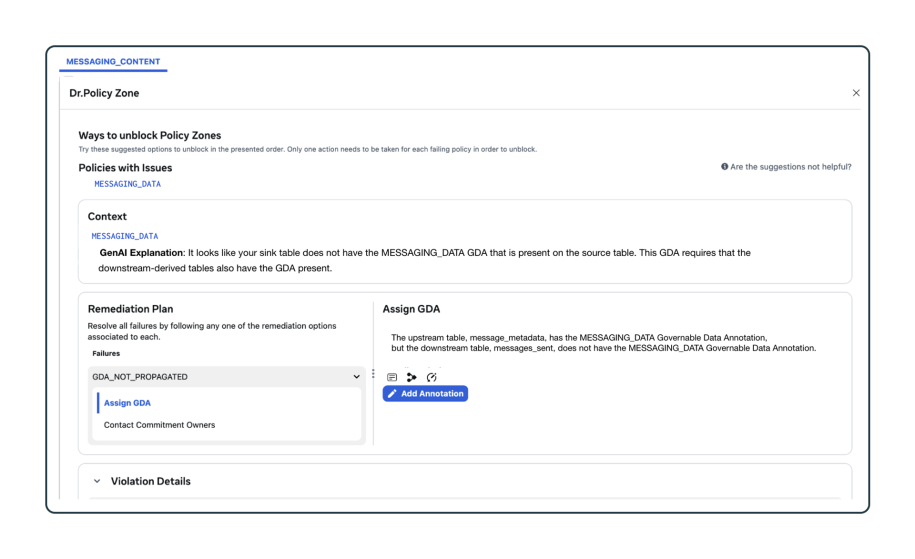Click the pencil icon on Add Annotation

coord(393,394)
